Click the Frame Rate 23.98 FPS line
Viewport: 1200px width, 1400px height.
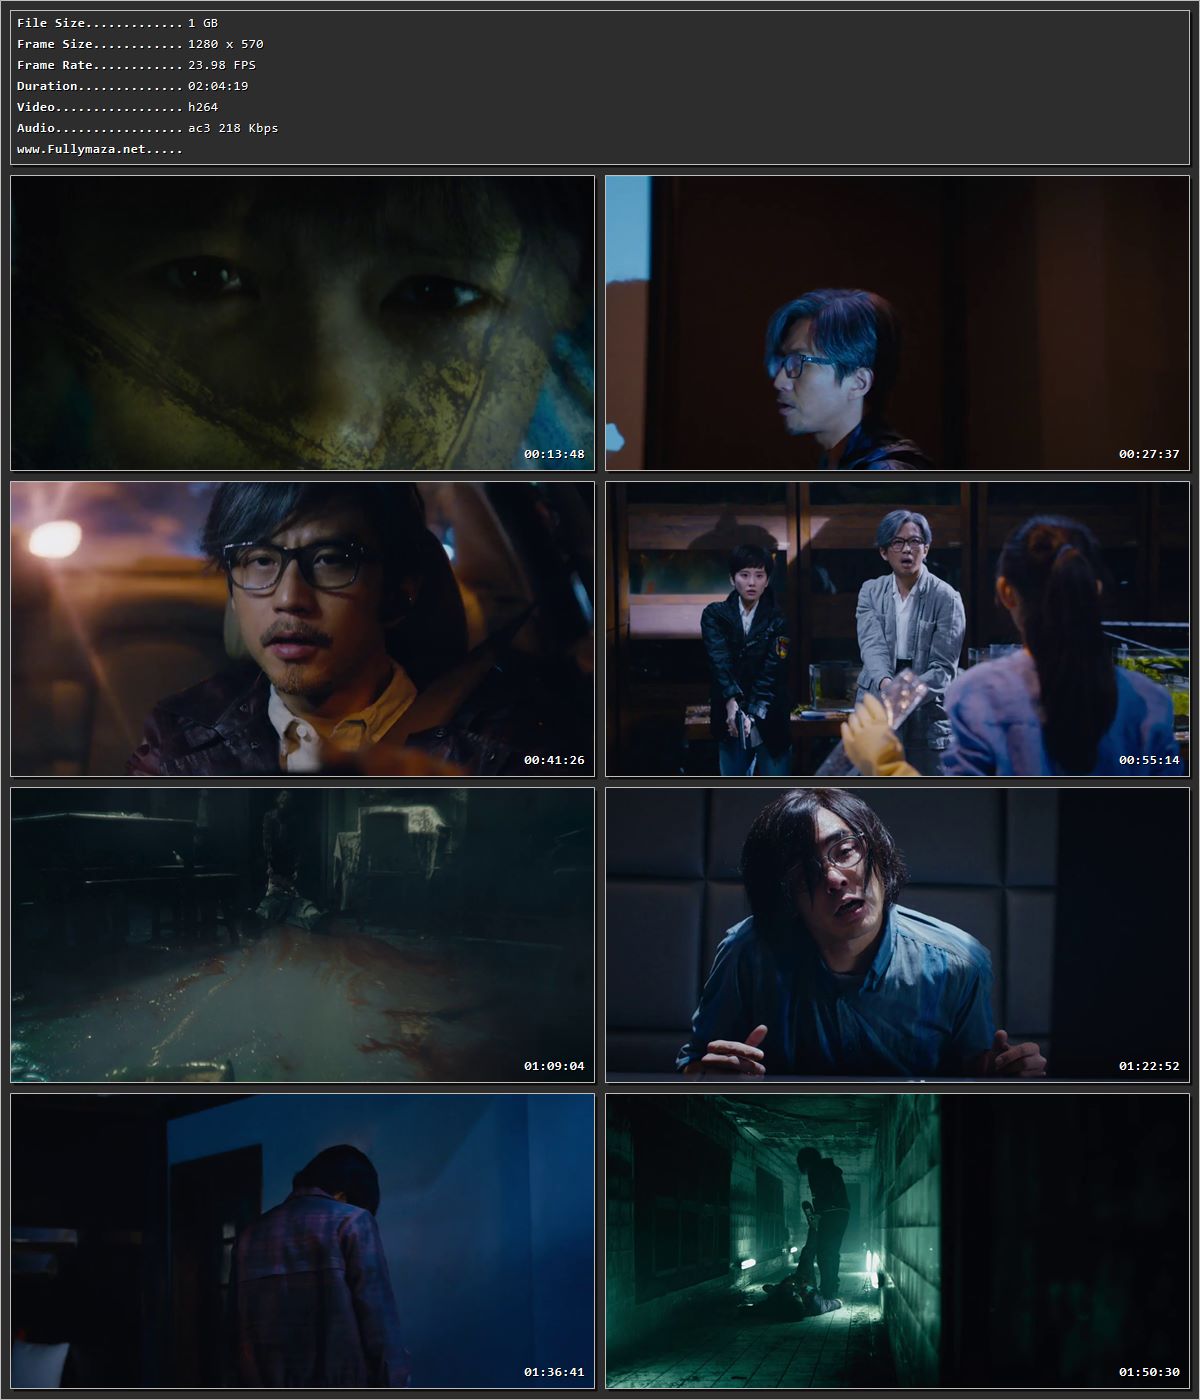pyautogui.click(x=136, y=65)
